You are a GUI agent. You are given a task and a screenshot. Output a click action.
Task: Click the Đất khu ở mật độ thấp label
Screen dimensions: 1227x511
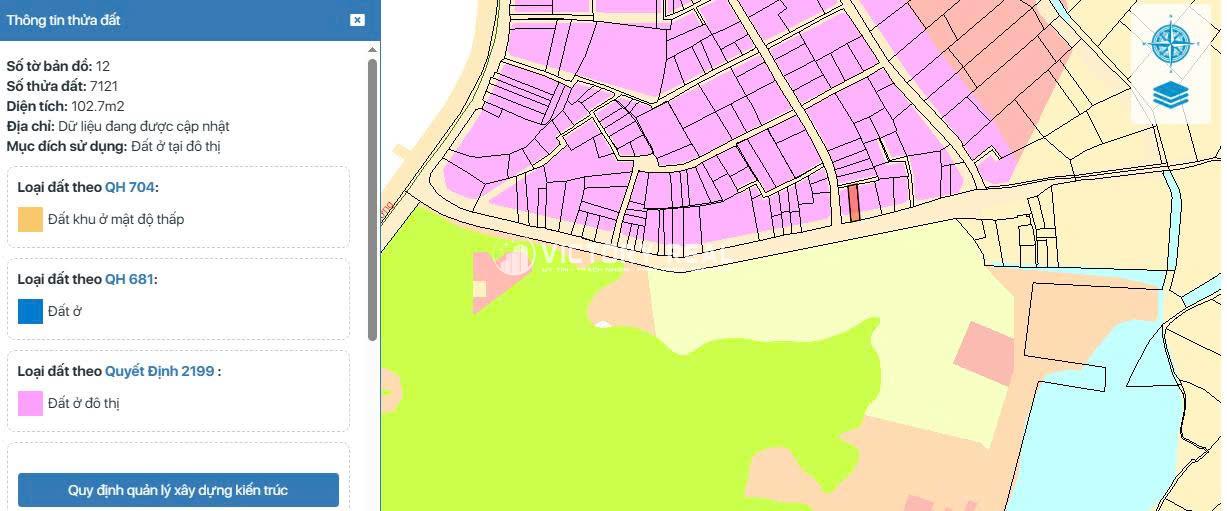click(x=116, y=219)
